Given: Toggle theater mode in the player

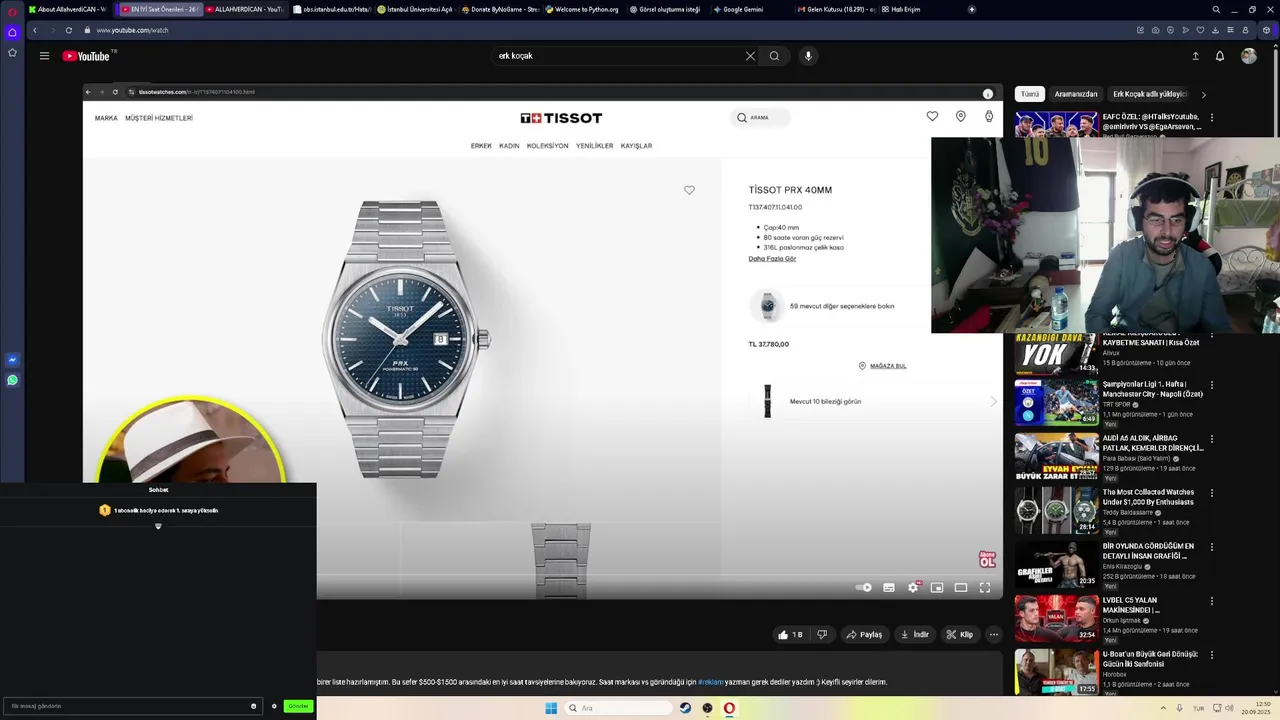Looking at the screenshot, I should (x=961, y=588).
